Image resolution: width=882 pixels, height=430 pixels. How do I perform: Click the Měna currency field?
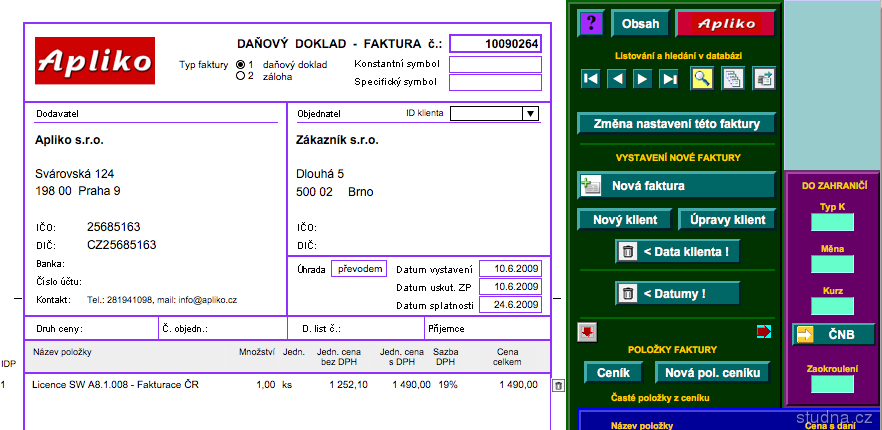coord(832,264)
